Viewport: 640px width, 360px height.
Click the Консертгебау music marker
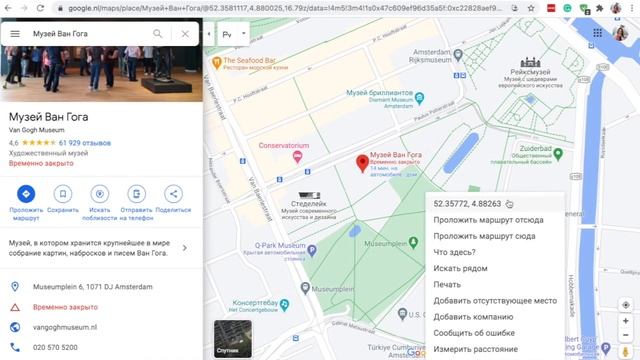coord(284,304)
